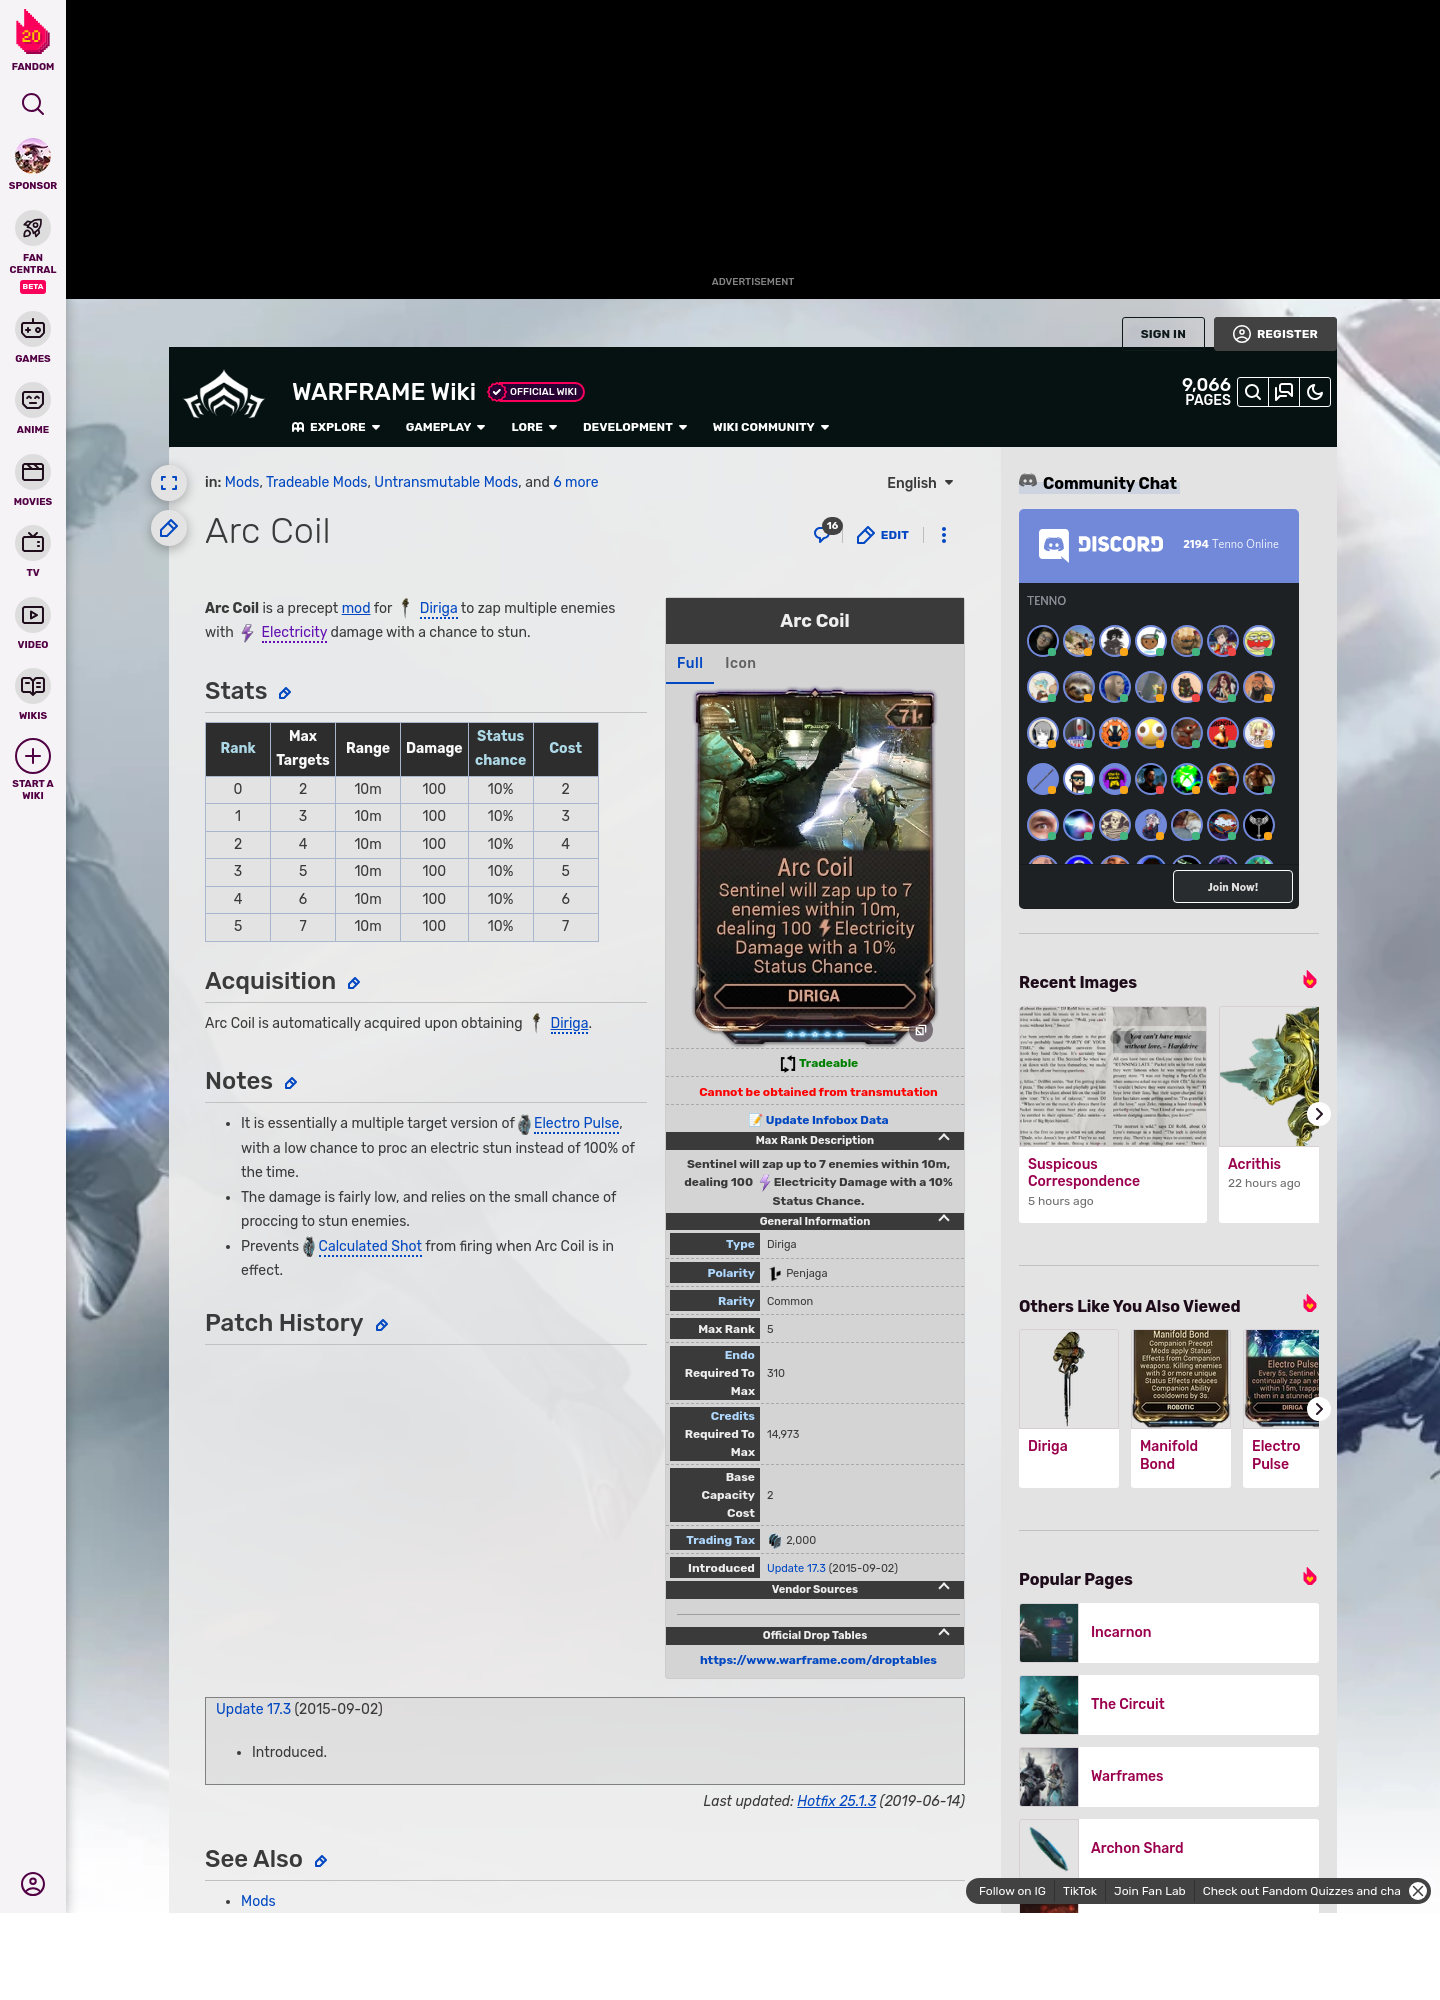
Task: Open the wiki discussions icon in header
Action: point(1284,392)
